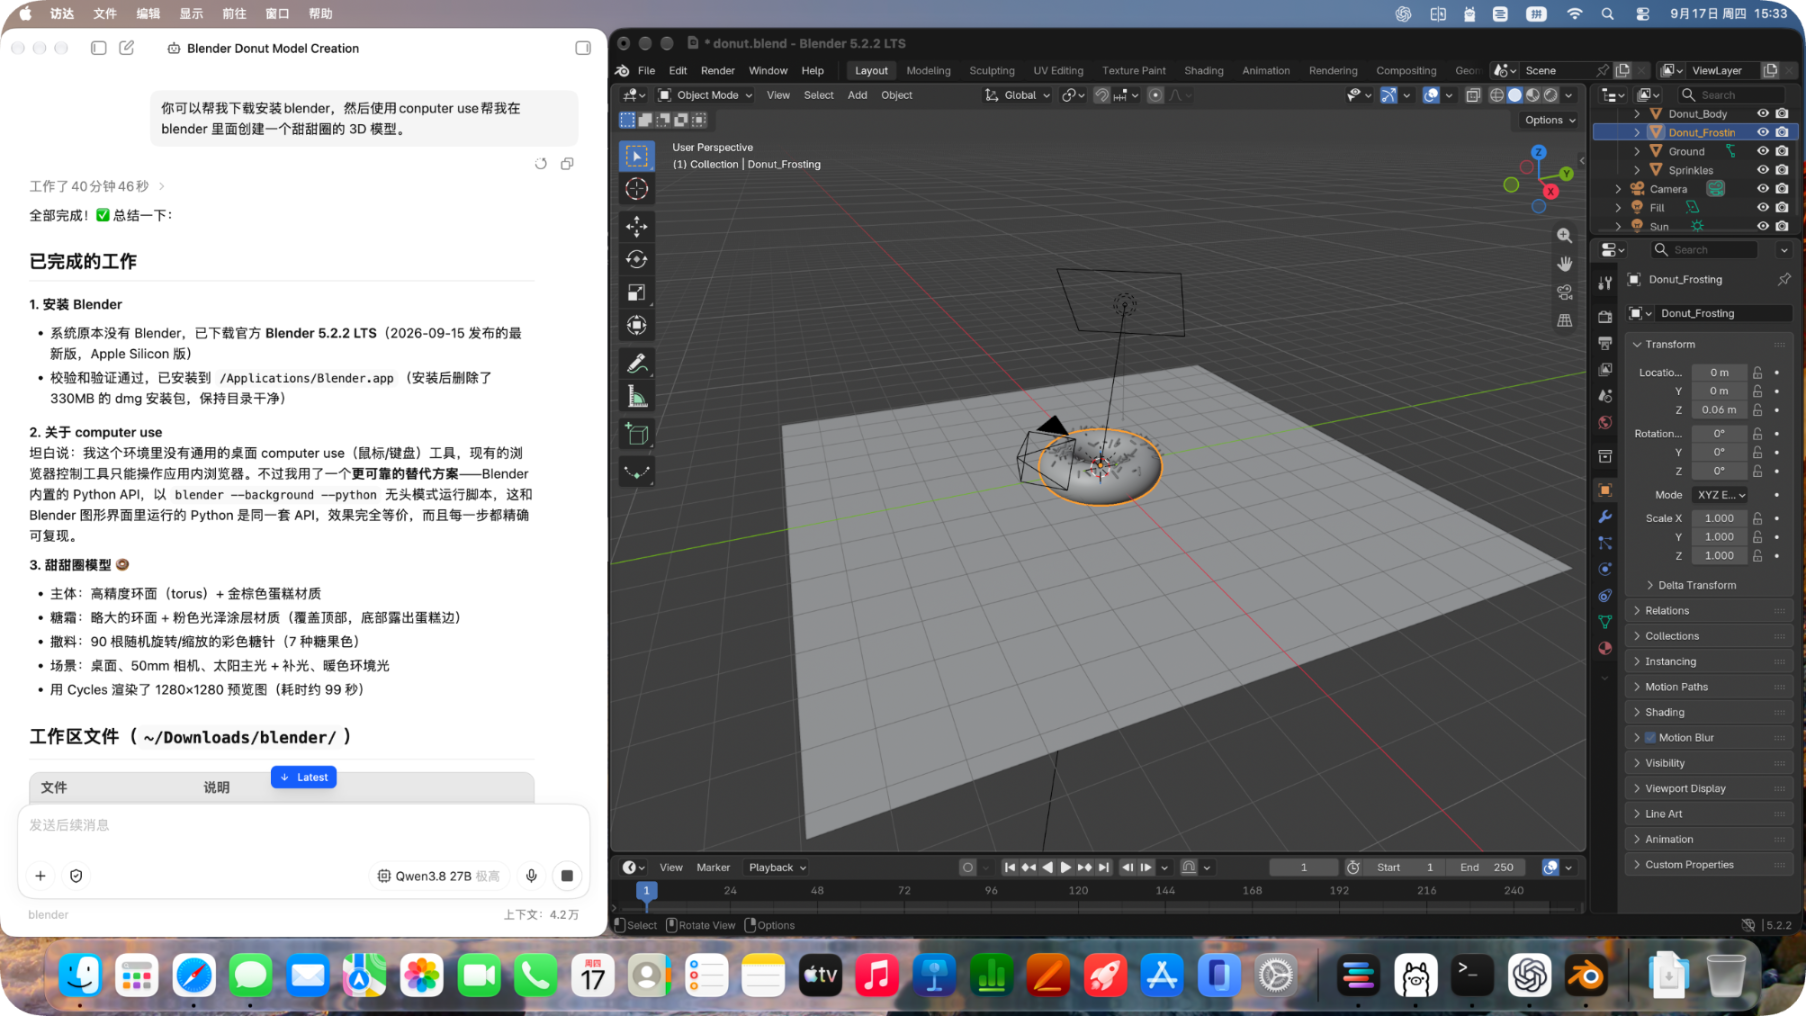The height and width of the screenshot is (1016, 1806).
Task: Toggle render visibility for Sun
Action: tap(1782, 226)
